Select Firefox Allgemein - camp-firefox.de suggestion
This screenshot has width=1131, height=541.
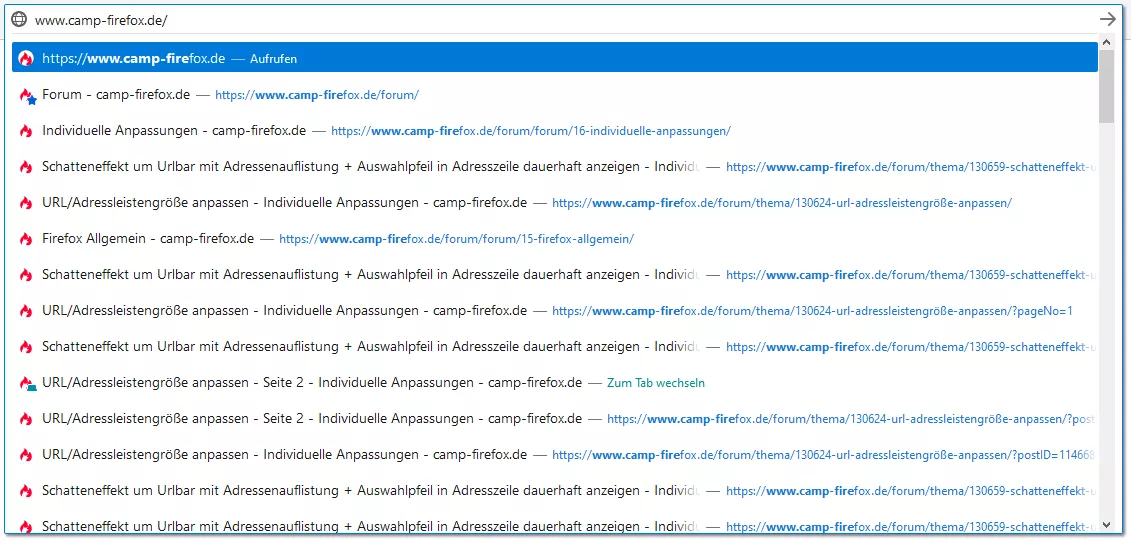pos(148,239)
